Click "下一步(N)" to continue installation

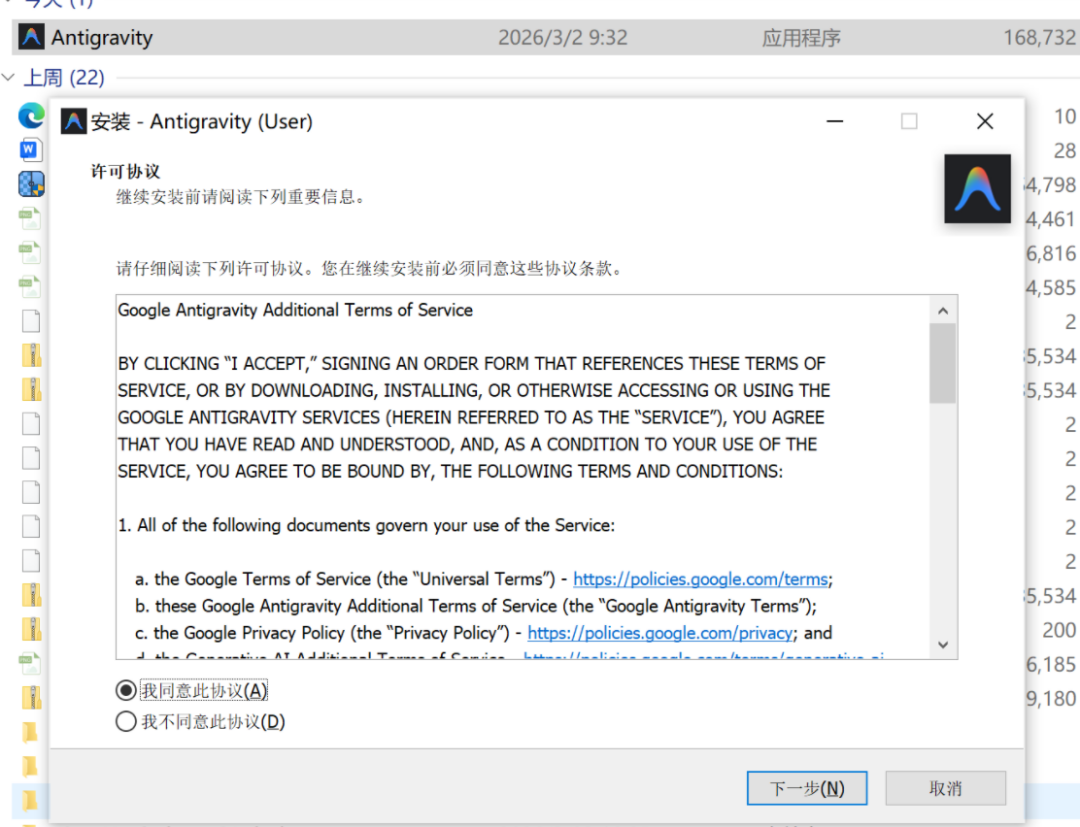tap(807, 788)
